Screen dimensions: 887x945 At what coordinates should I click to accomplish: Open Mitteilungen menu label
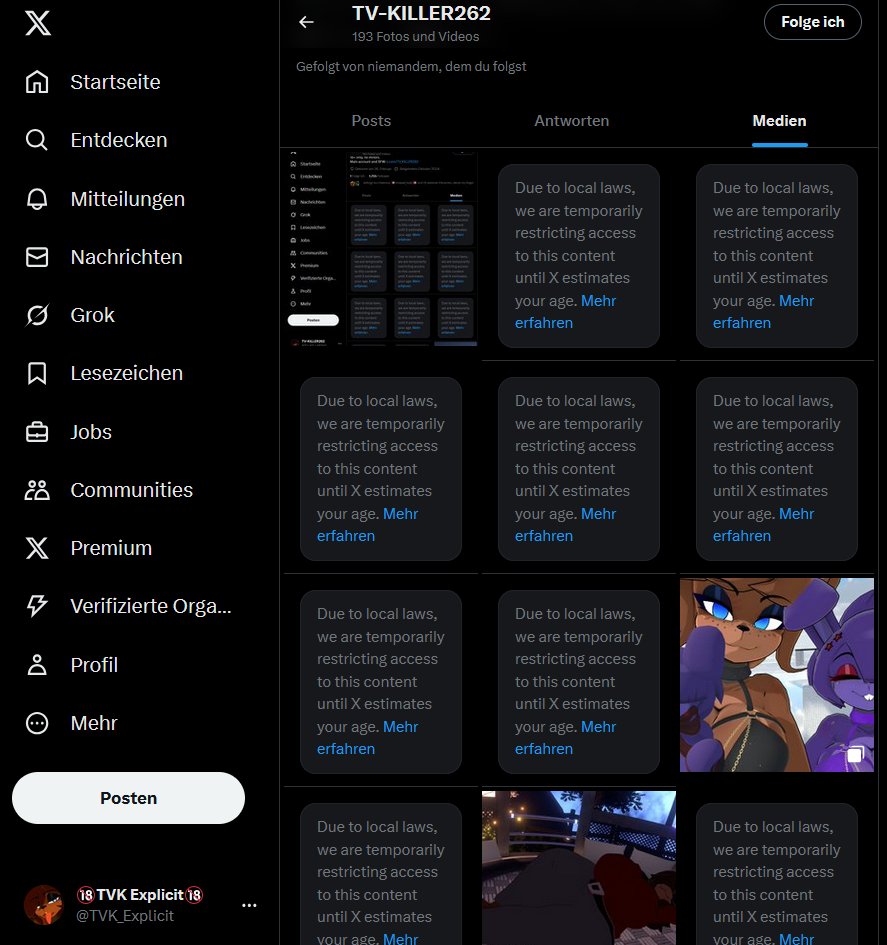point(127,198)
